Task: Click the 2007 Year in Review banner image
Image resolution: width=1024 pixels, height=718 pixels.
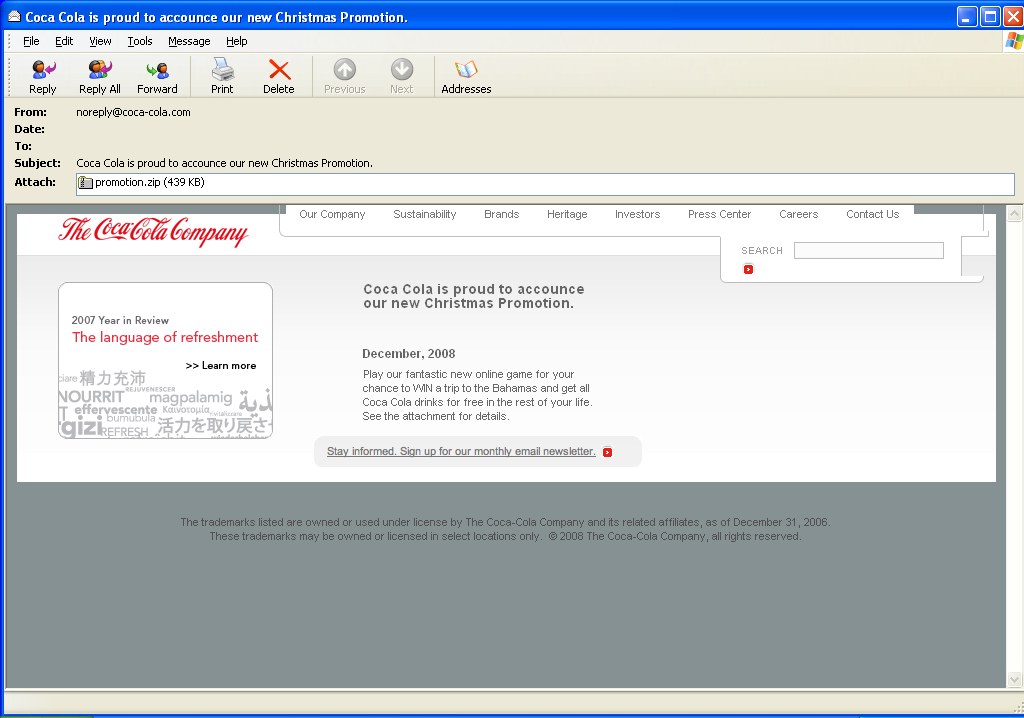Action: 165,361
